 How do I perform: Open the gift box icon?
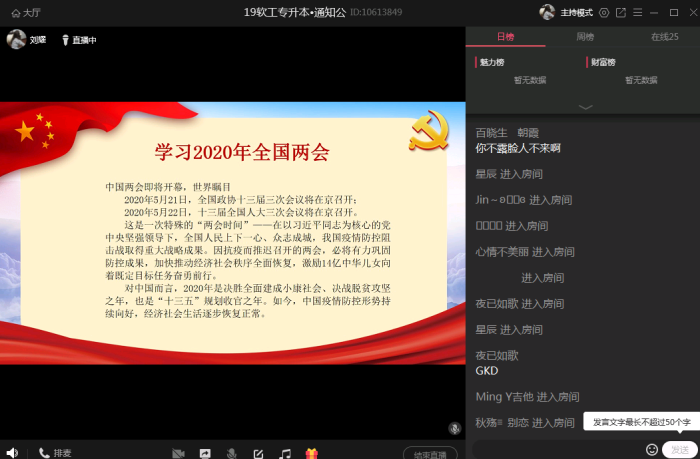(311, 453)
